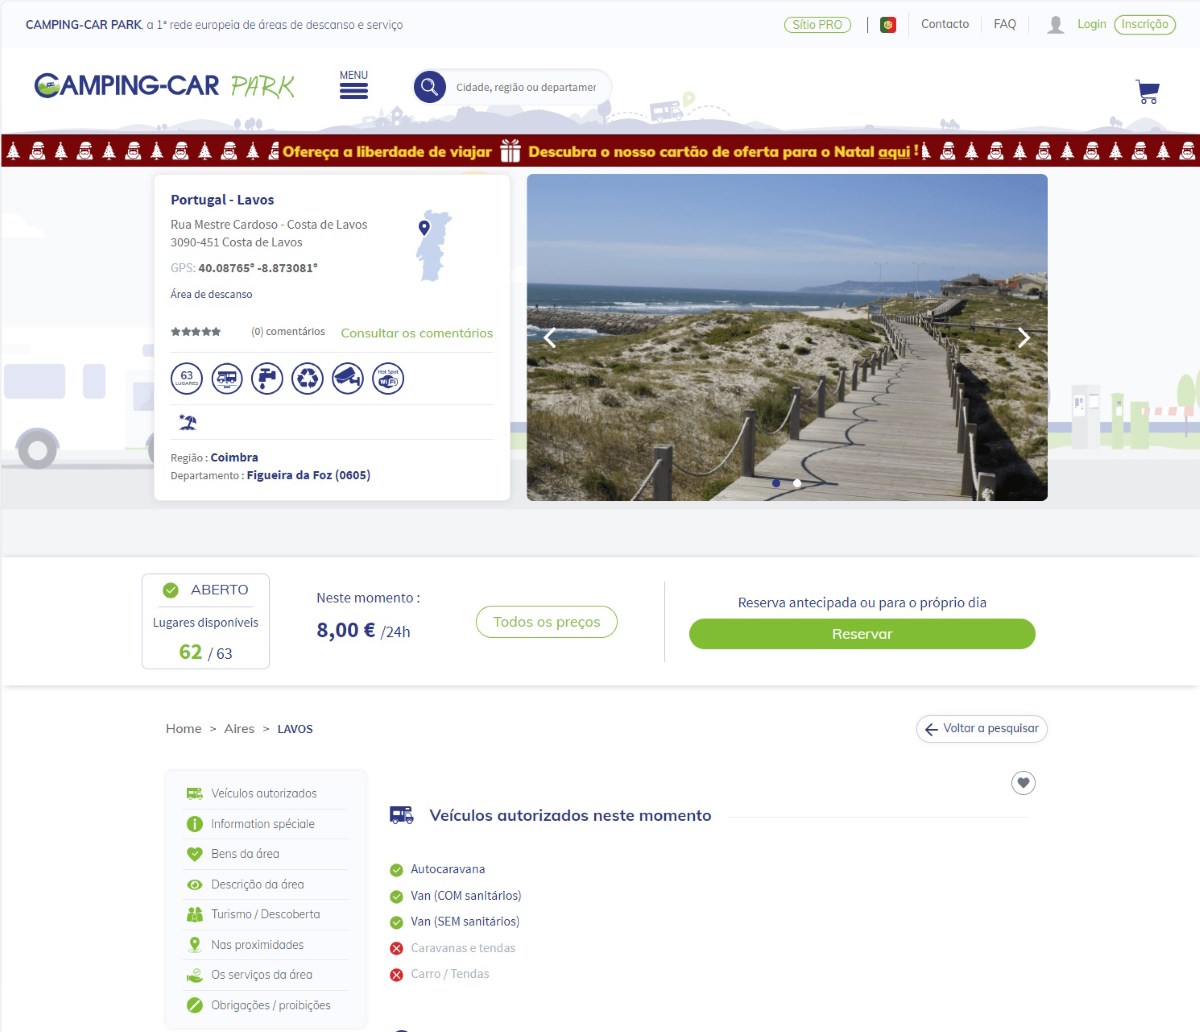The image size is (1200, 1032).
Task: Toggle the heart favorite button
Action: (x=1023, y=783)
